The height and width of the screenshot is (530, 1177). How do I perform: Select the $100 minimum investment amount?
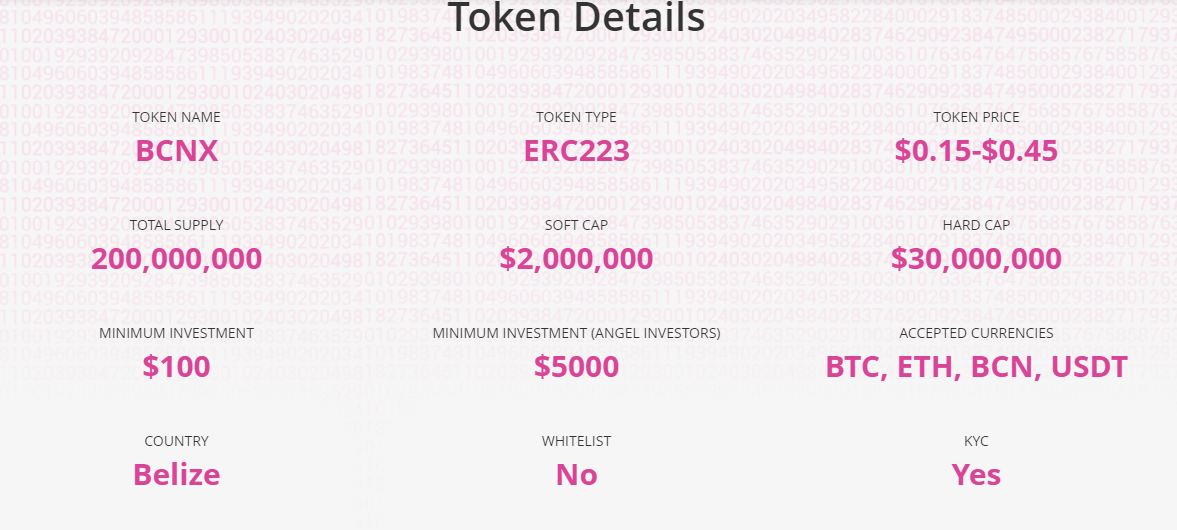point(176,367)
